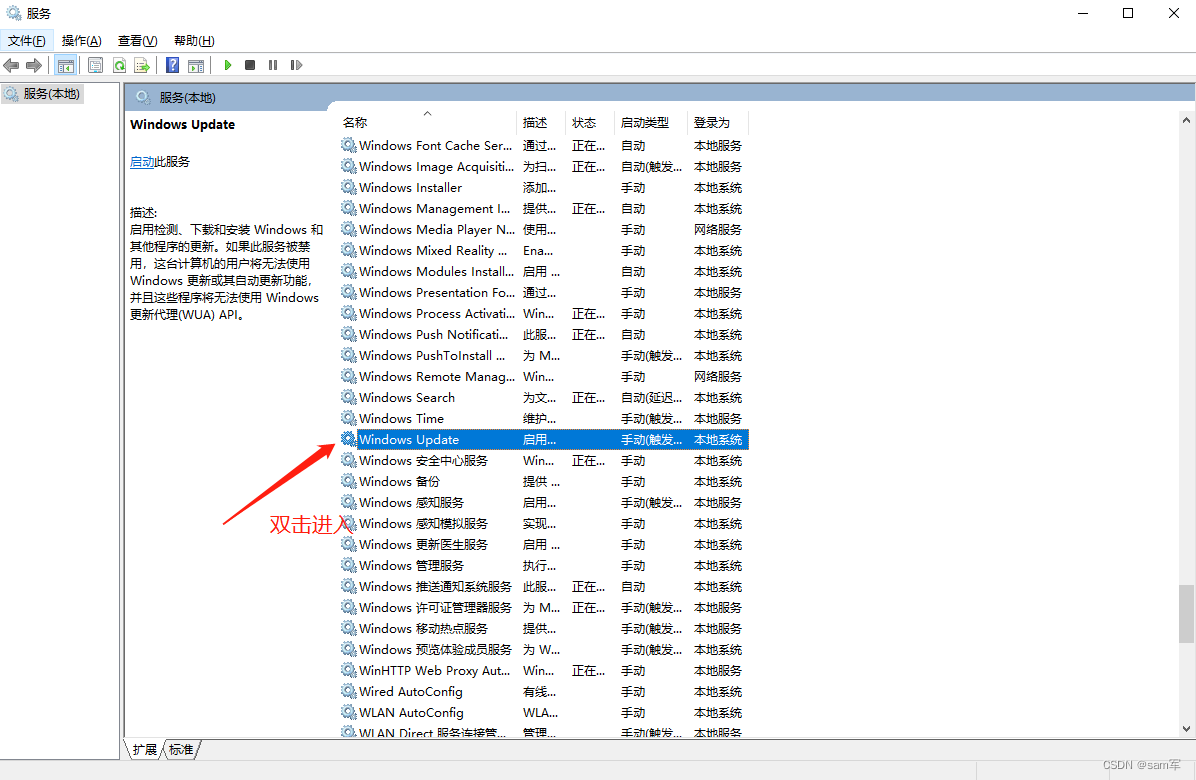The image size is (1196, 780).
Task: Open the 查看(V) menu
Action: point(137,40)
